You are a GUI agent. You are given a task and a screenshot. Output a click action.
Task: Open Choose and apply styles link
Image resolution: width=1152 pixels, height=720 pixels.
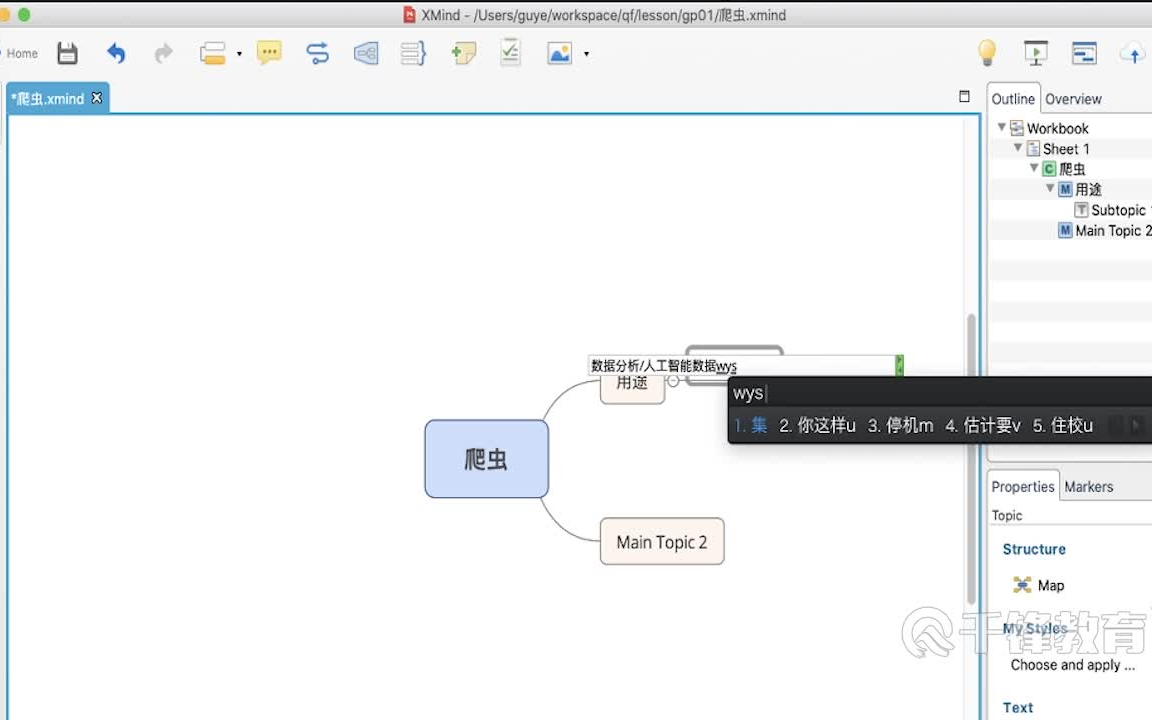1073,665
